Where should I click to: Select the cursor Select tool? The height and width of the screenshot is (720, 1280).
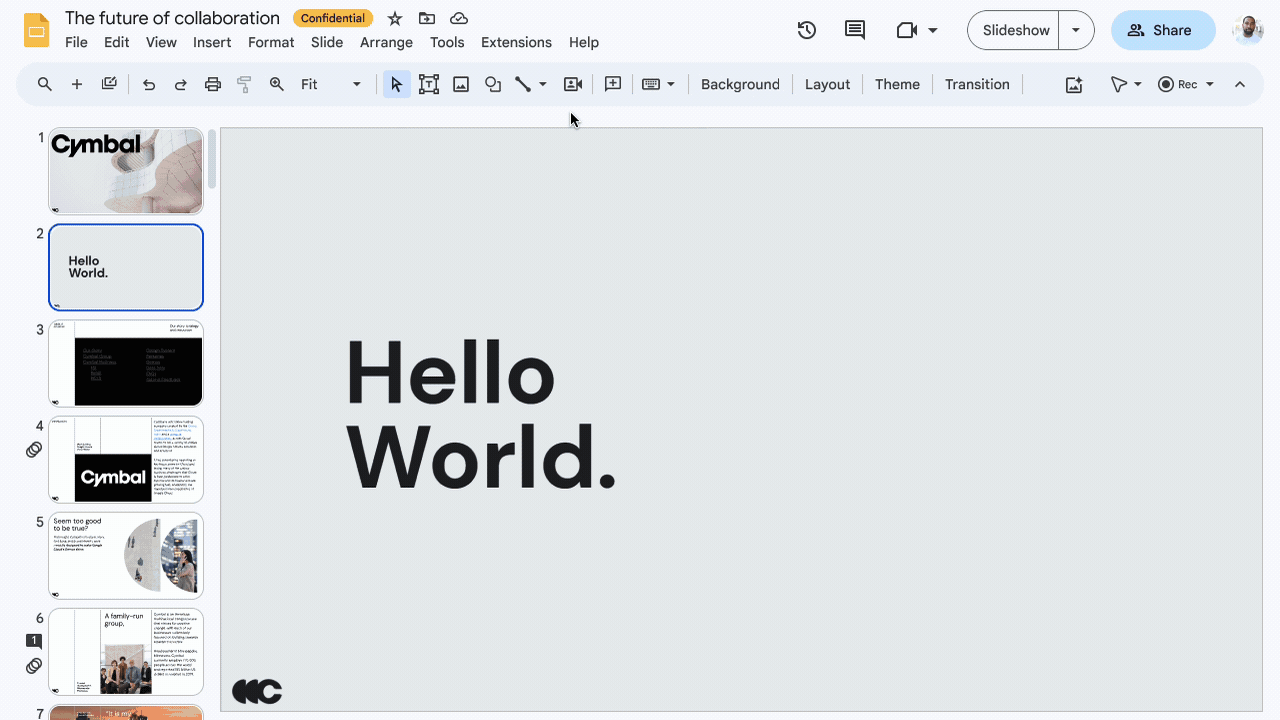[397, 84]
